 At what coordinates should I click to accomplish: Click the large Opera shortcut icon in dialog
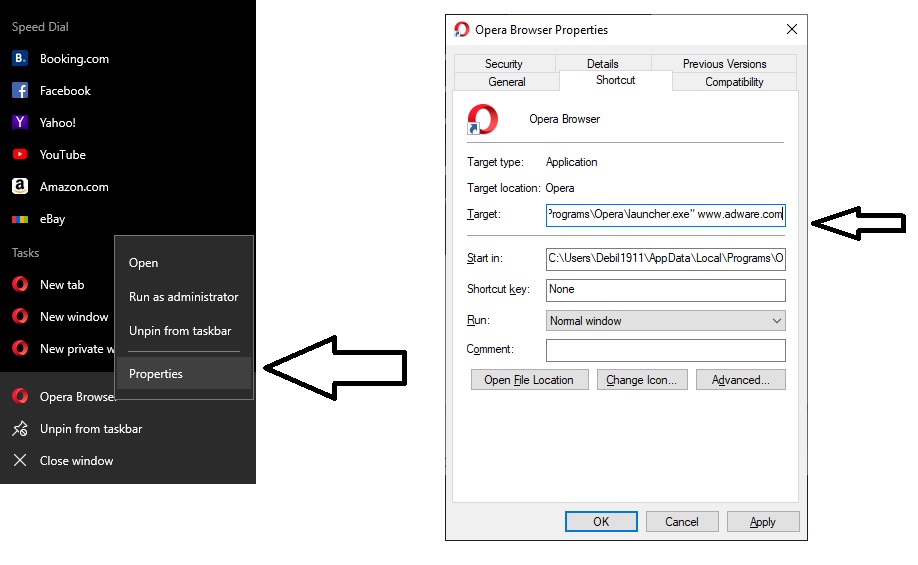pos(482,119)
